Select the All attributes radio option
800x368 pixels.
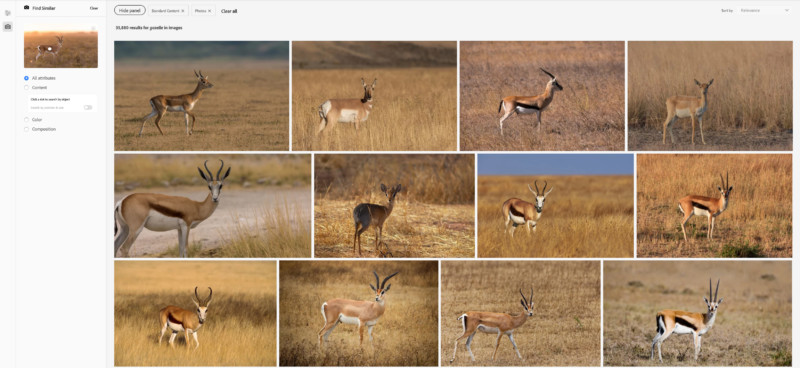tap(27, 78)
